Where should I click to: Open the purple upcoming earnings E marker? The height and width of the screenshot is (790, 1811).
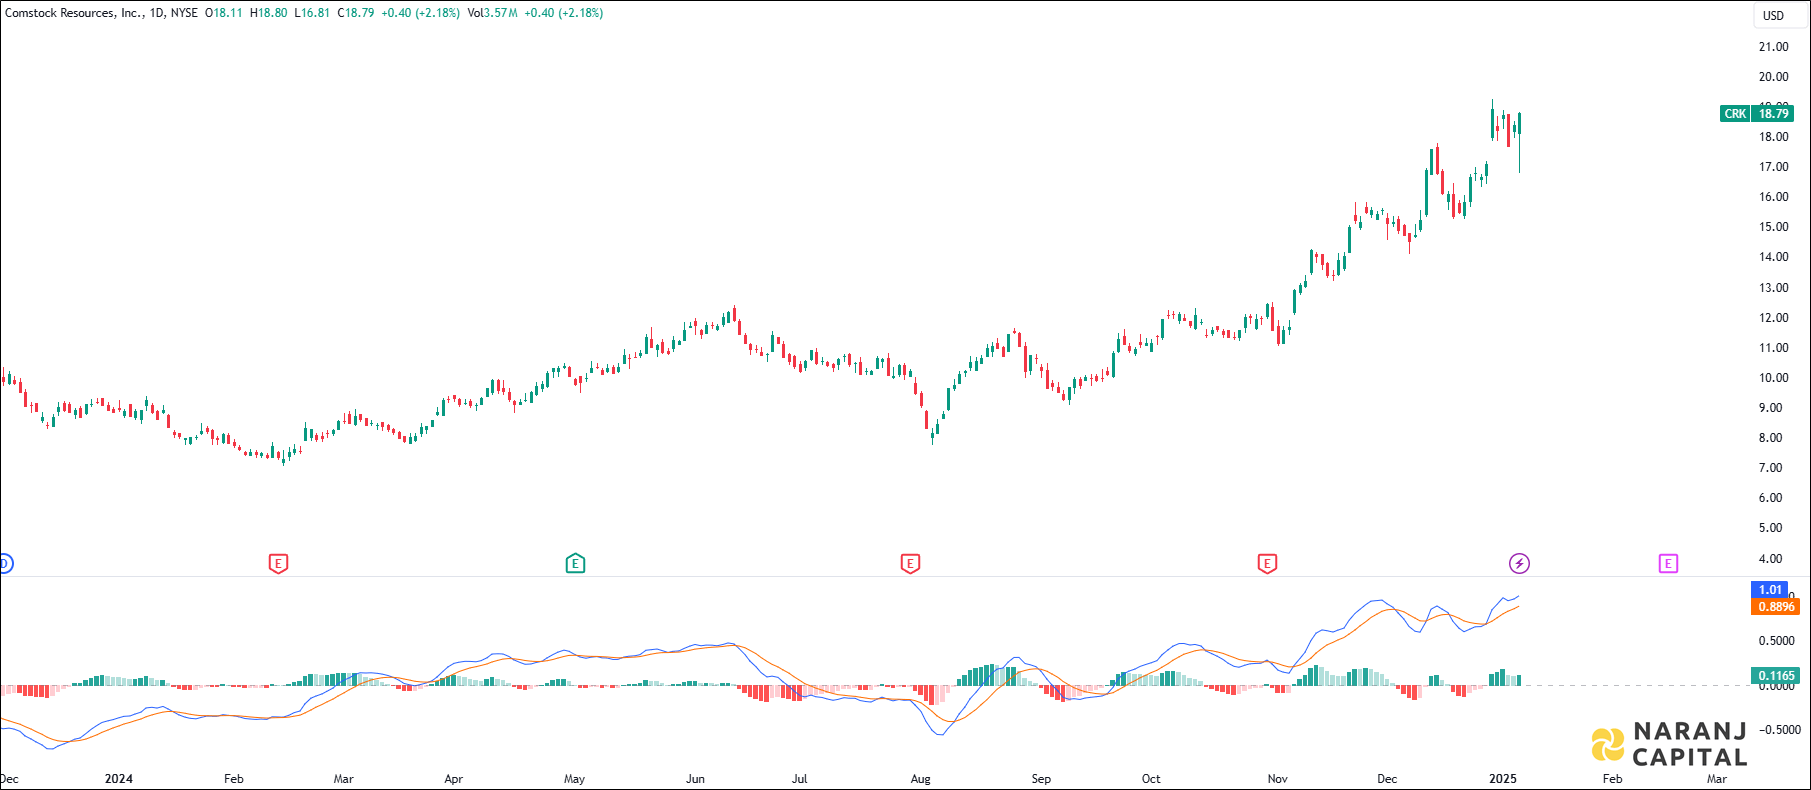[x=1668, y=564]
